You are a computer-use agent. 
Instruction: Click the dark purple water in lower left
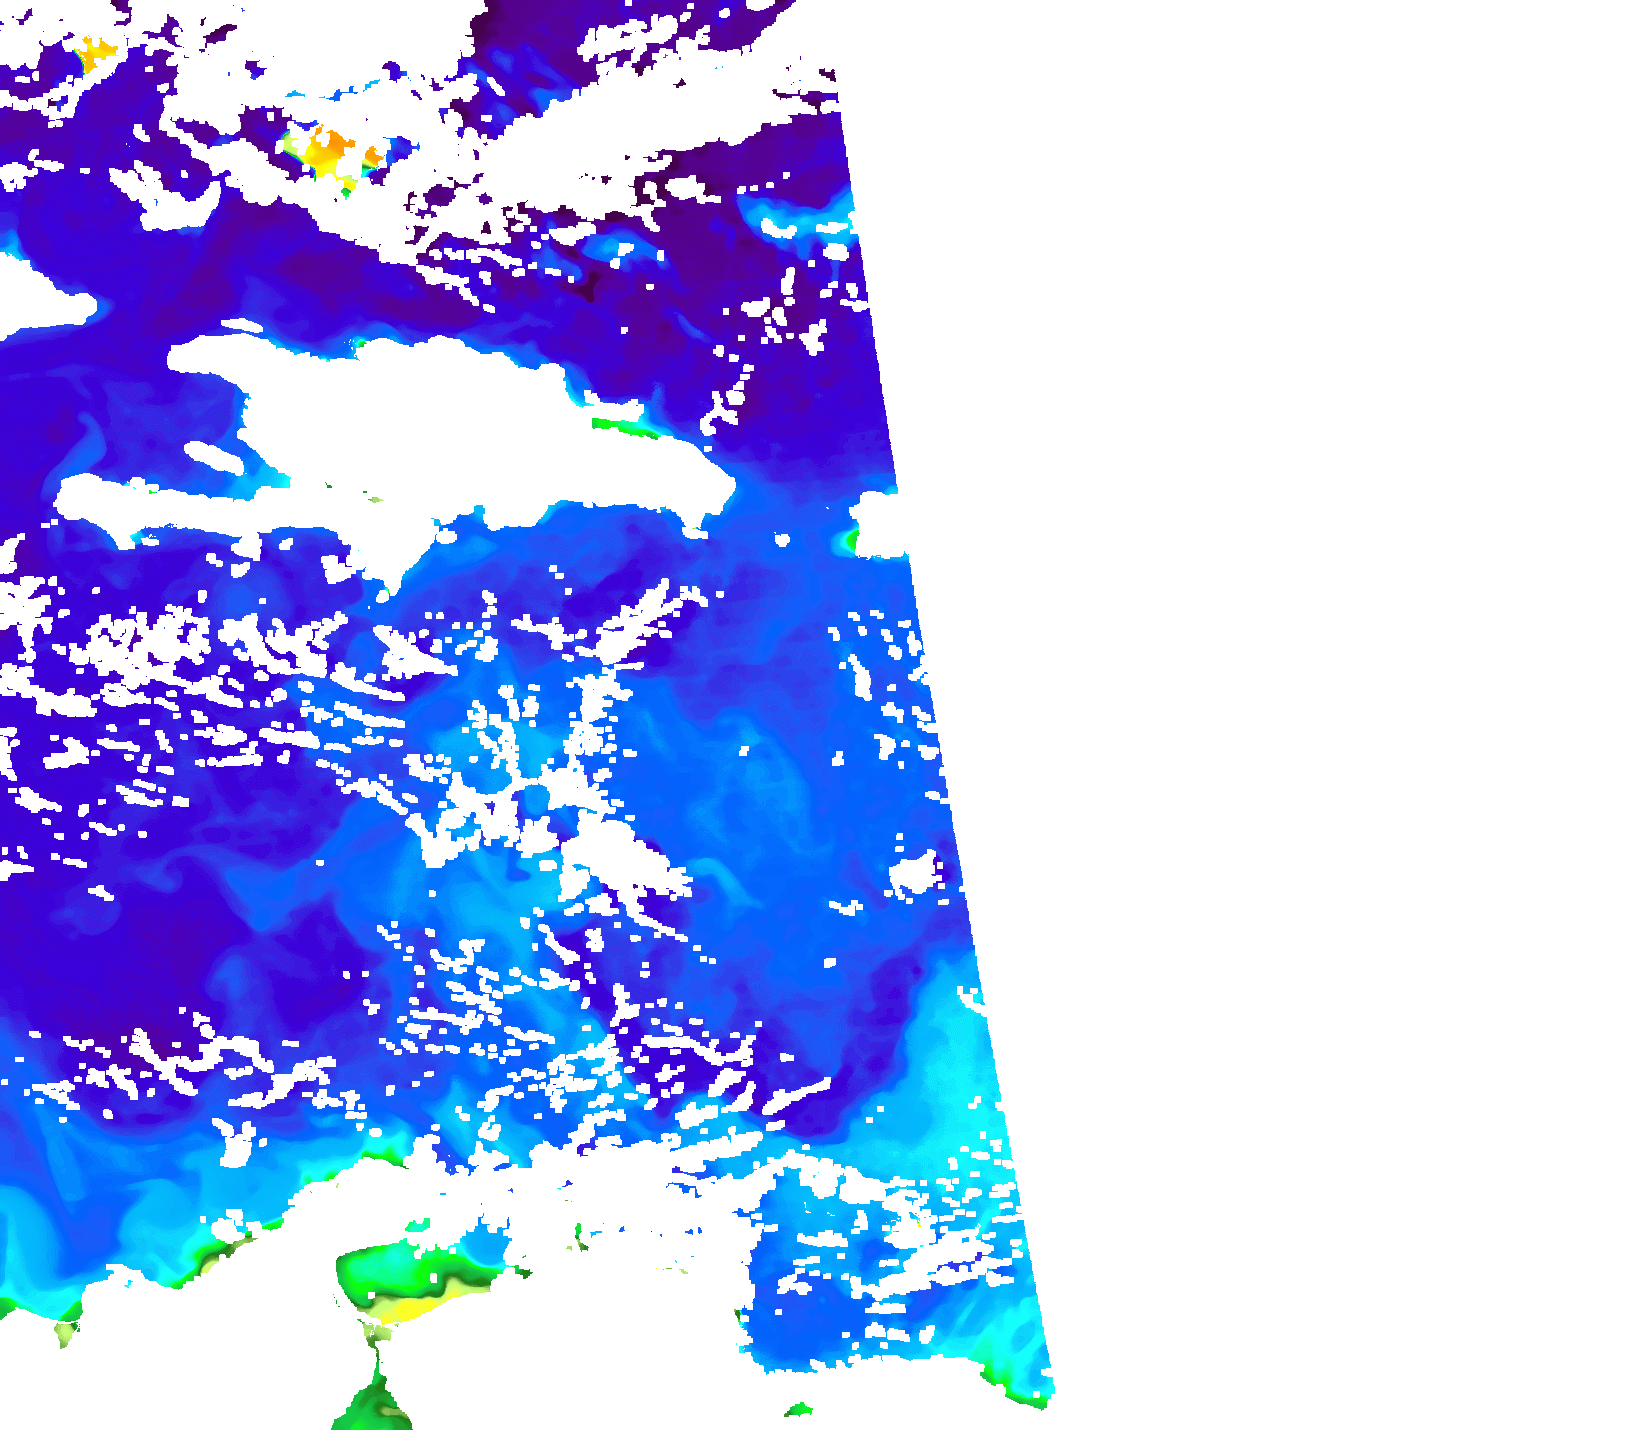(x=150, y=950)
